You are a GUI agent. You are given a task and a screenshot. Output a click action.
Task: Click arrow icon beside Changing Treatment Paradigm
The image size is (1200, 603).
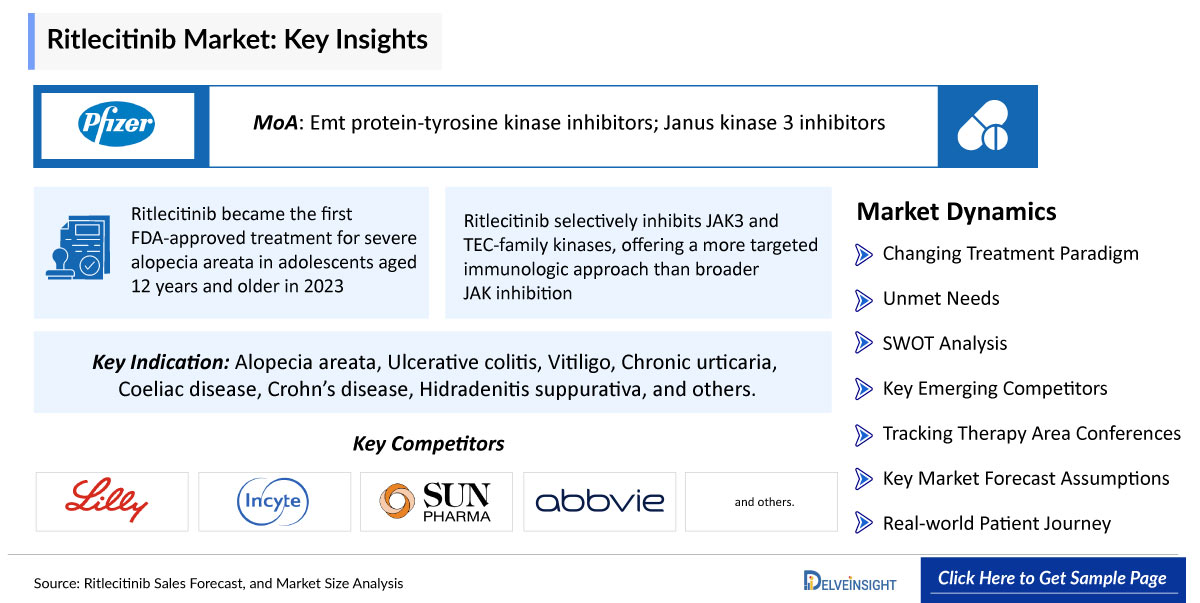point(864,254)
